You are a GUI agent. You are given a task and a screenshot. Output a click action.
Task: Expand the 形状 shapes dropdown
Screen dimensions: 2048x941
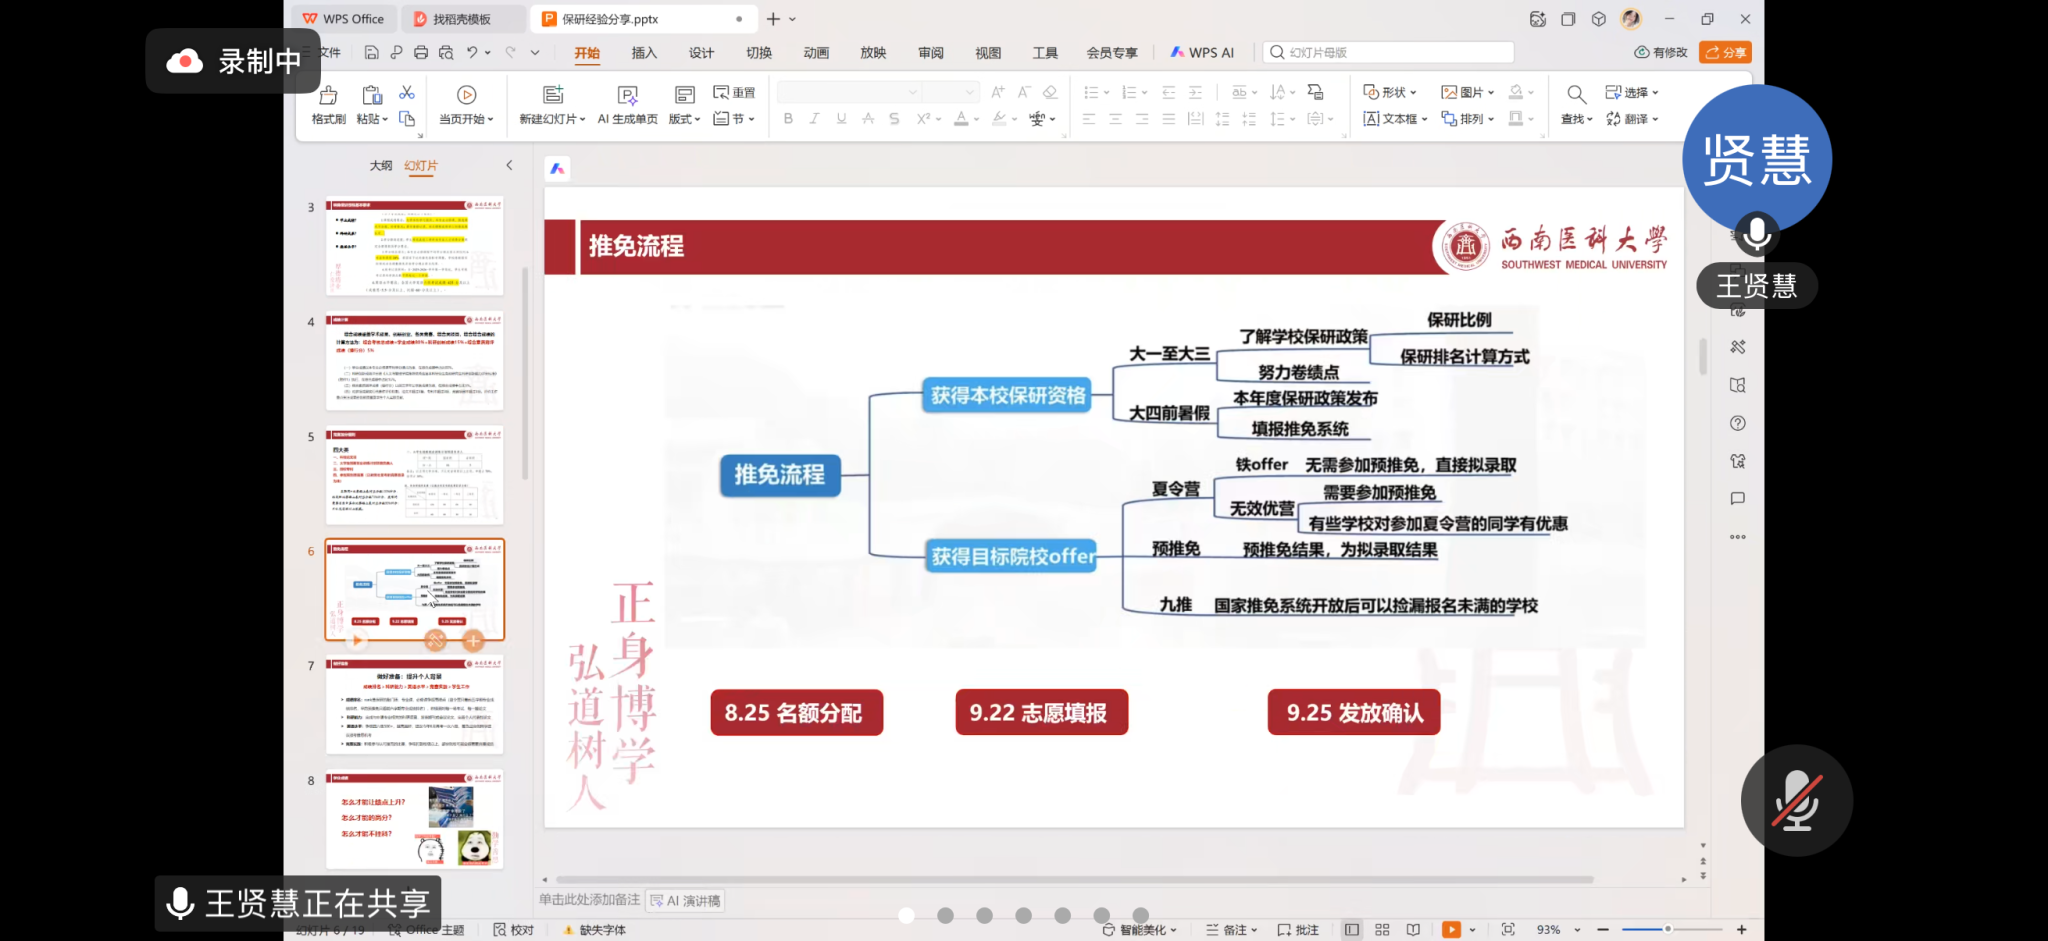point(1391,92)
